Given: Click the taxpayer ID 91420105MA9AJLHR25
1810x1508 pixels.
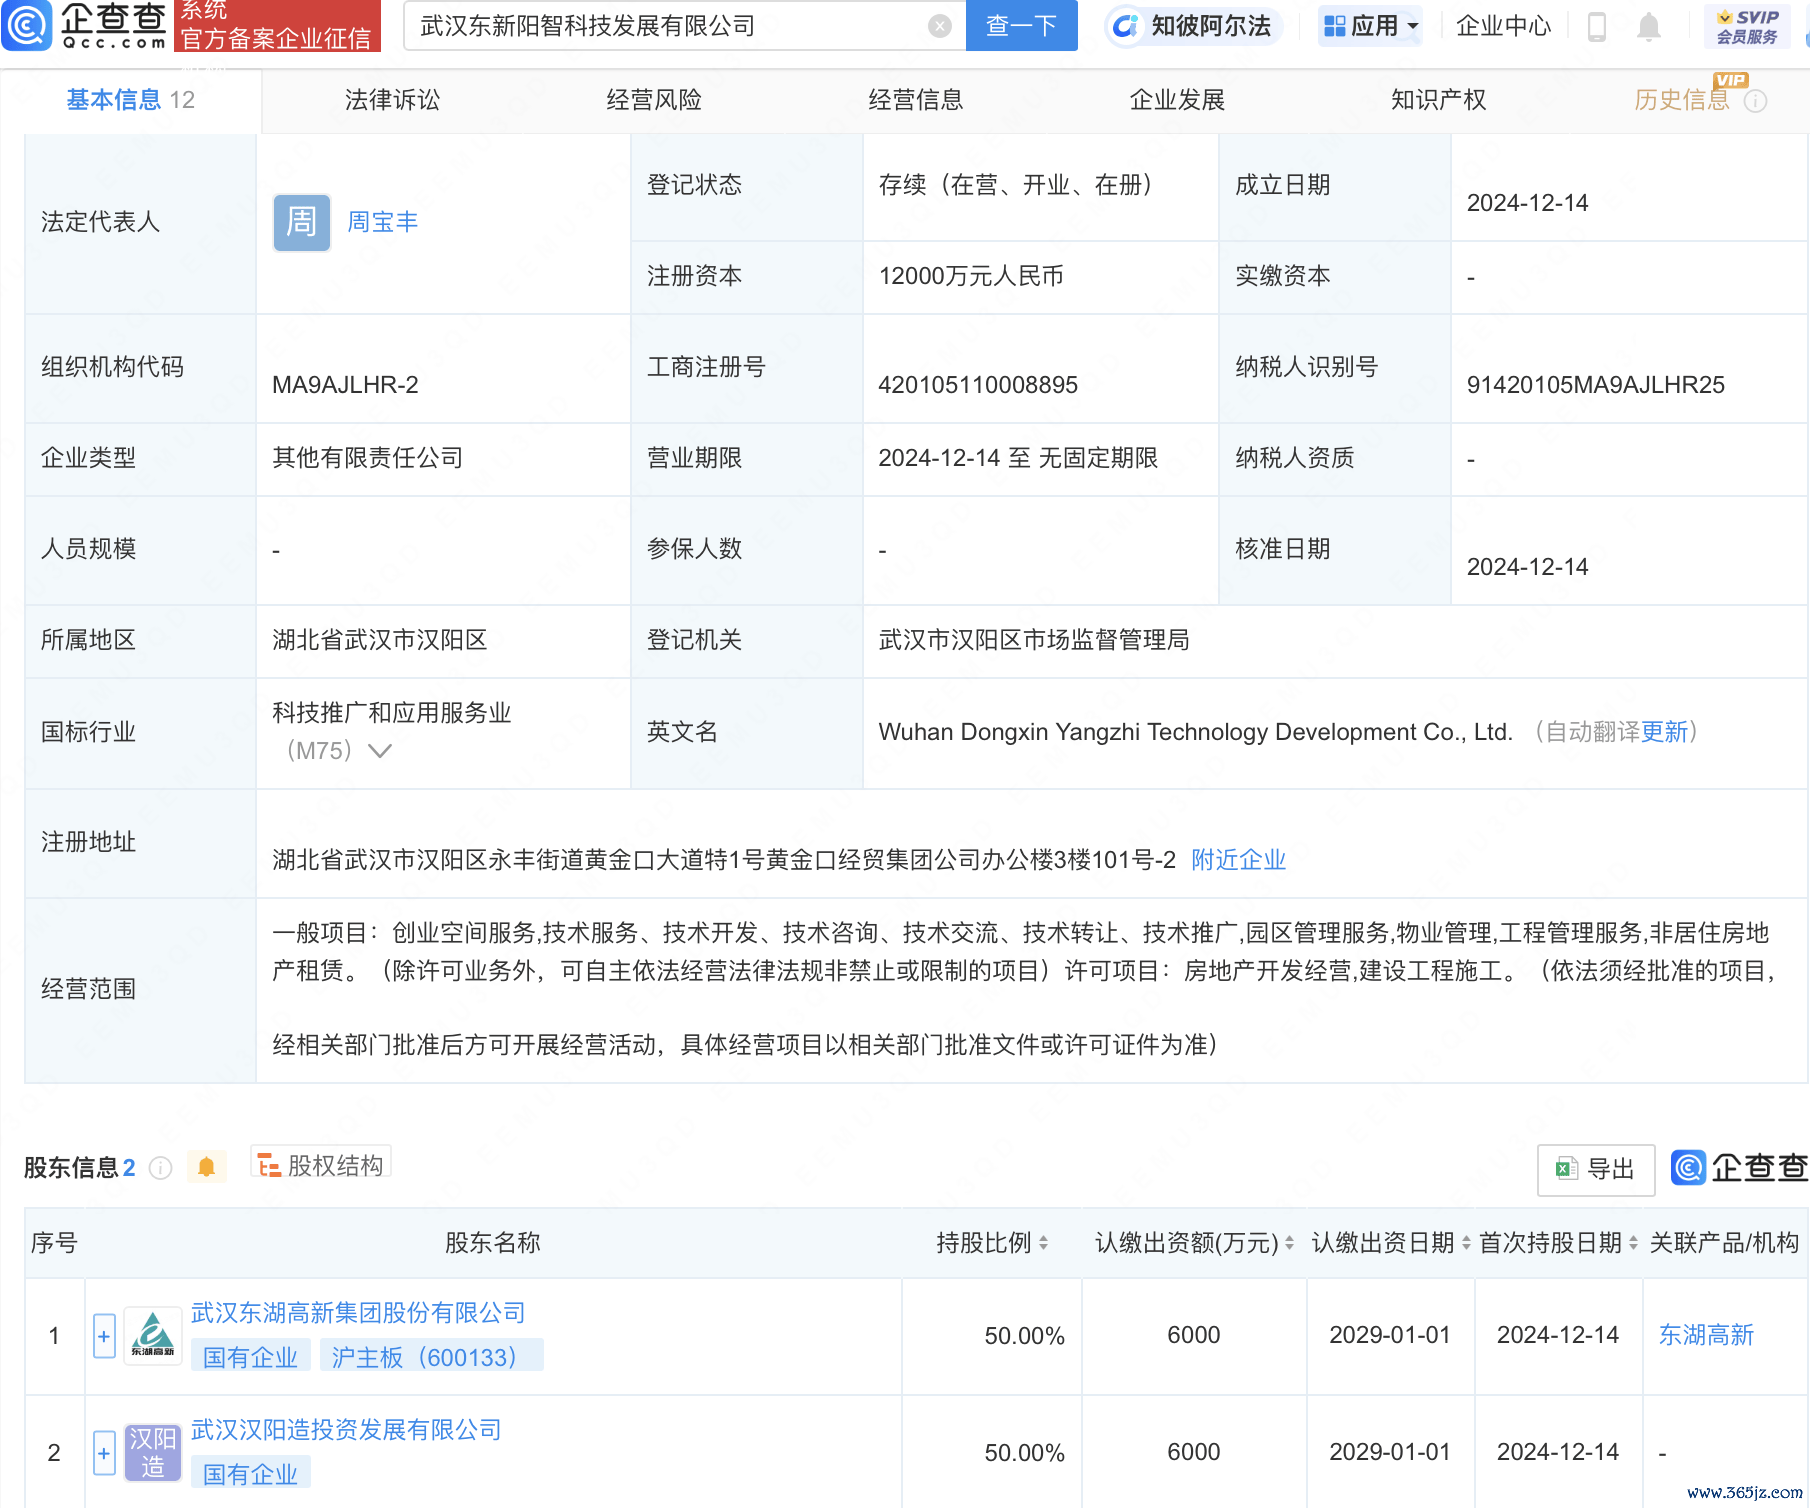Looking at the screenshot, I should click(x=1595, y=385).
